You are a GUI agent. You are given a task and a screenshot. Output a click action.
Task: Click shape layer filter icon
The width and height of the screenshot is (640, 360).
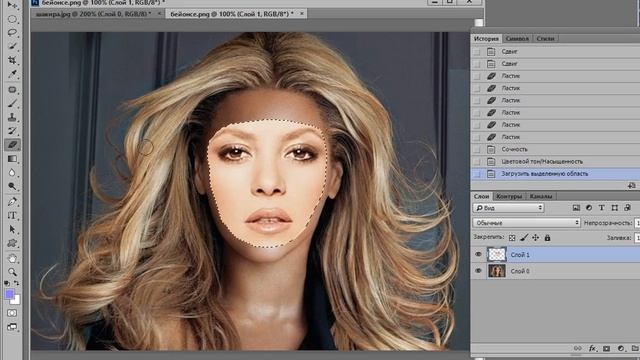click(x=615, y=208)
